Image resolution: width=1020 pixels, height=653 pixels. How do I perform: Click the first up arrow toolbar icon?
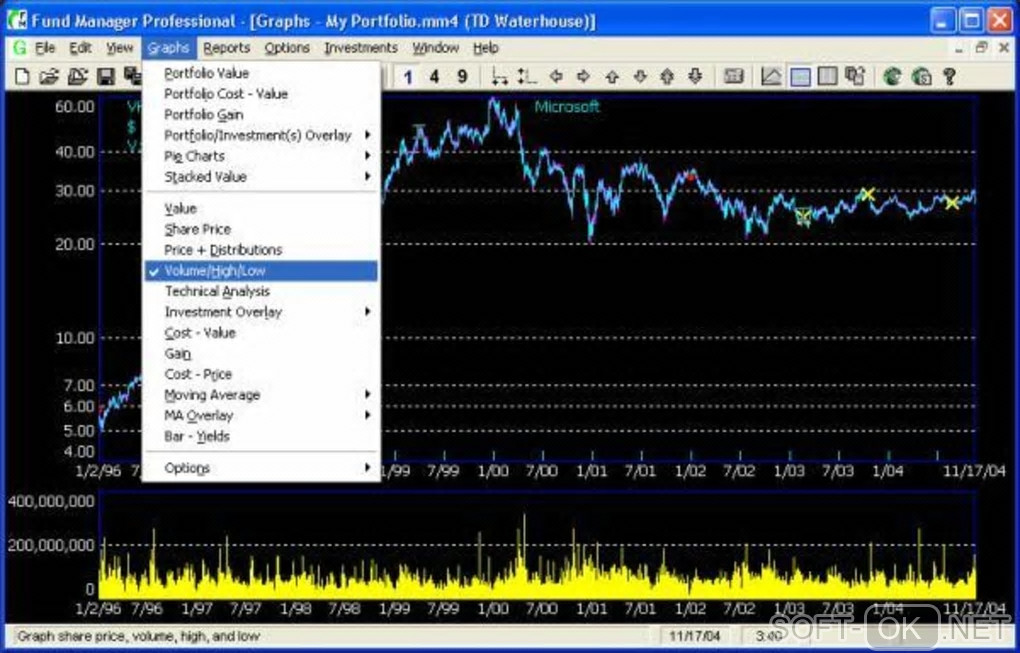coord(611,77)
